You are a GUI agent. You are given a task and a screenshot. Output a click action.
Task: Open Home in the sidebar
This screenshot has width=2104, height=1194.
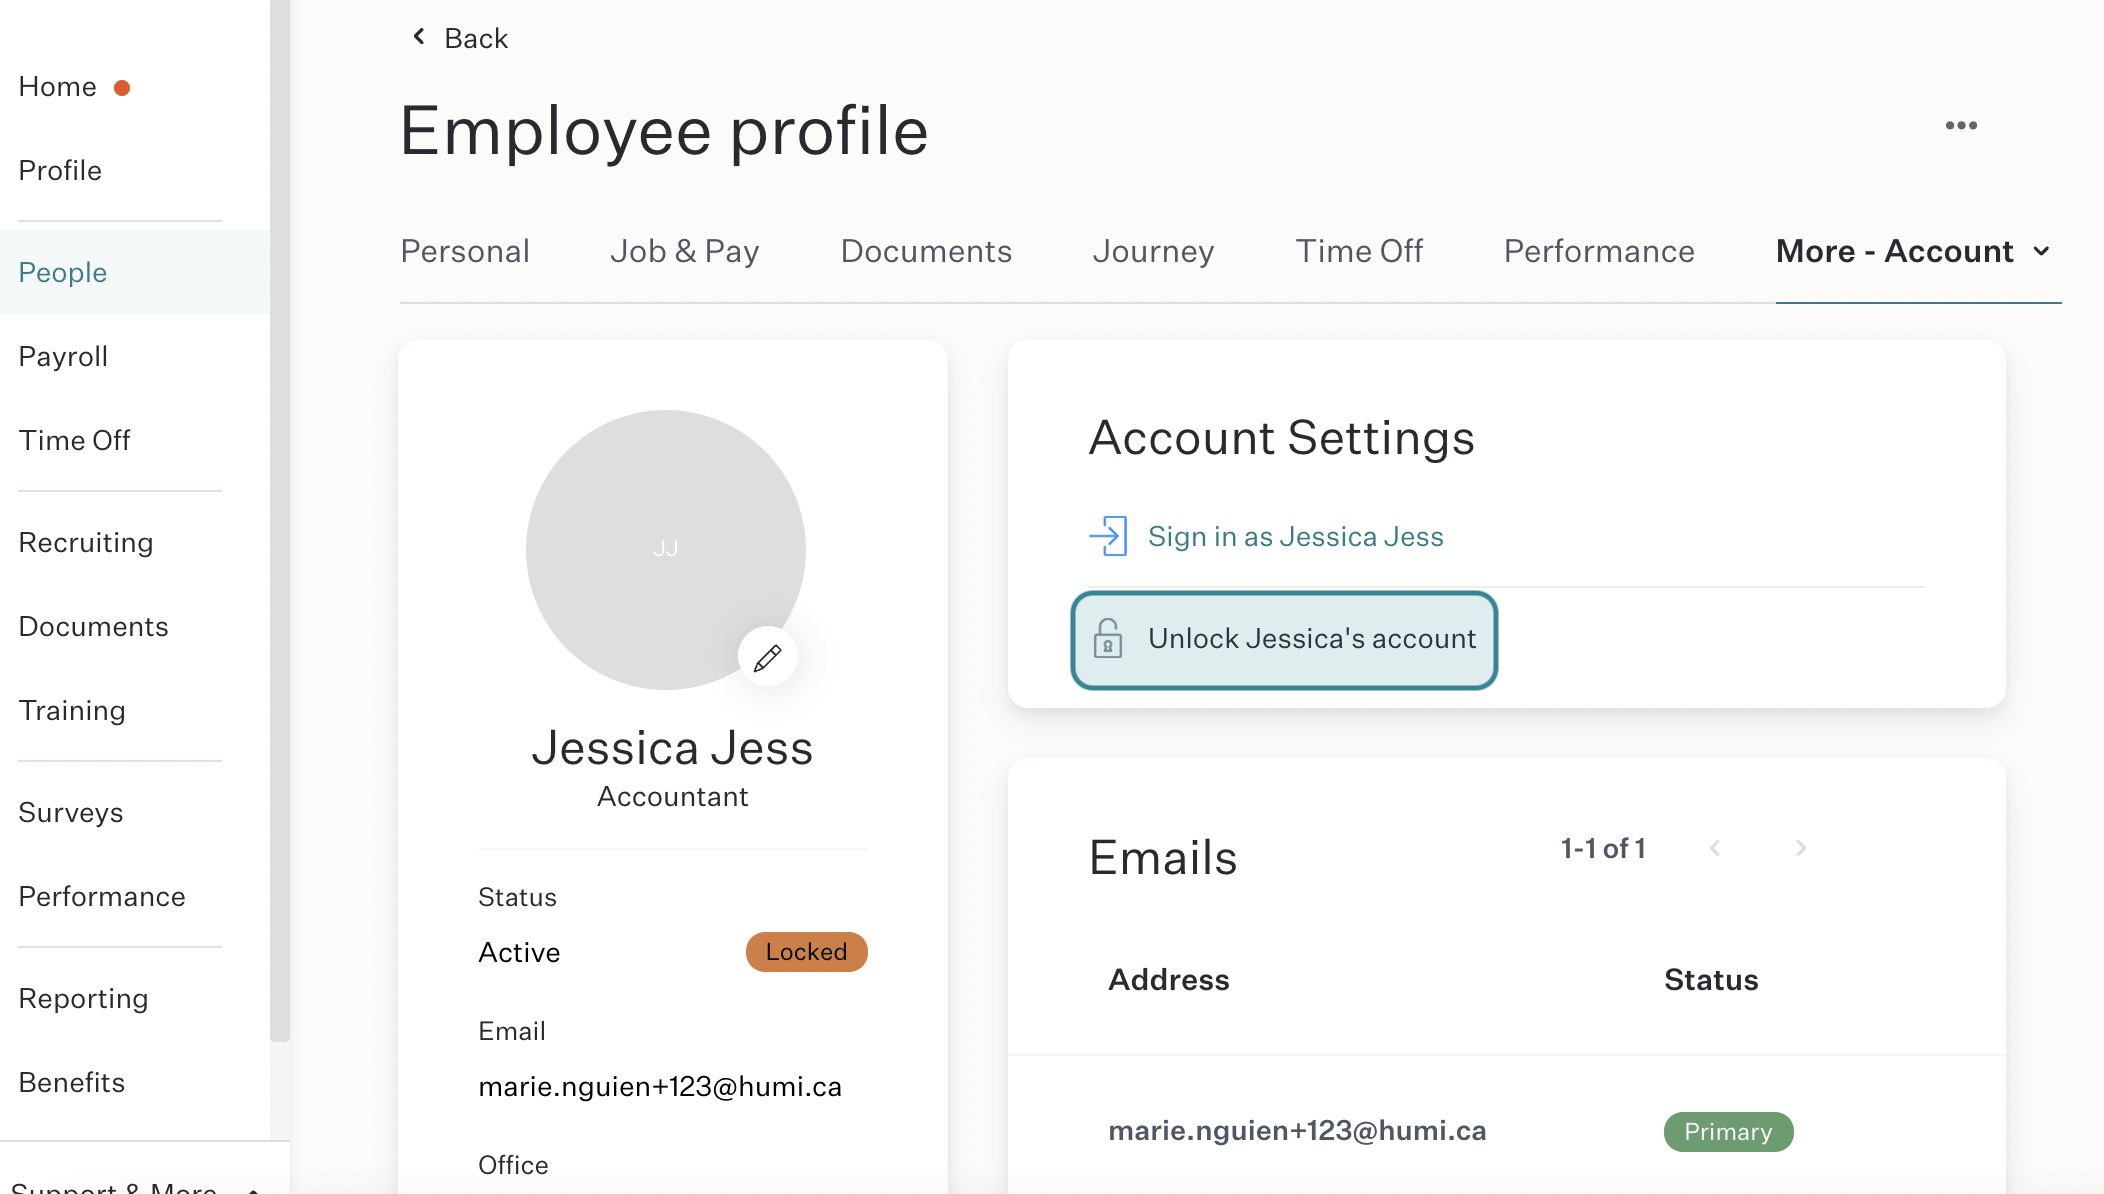click(x=58, y=87)
